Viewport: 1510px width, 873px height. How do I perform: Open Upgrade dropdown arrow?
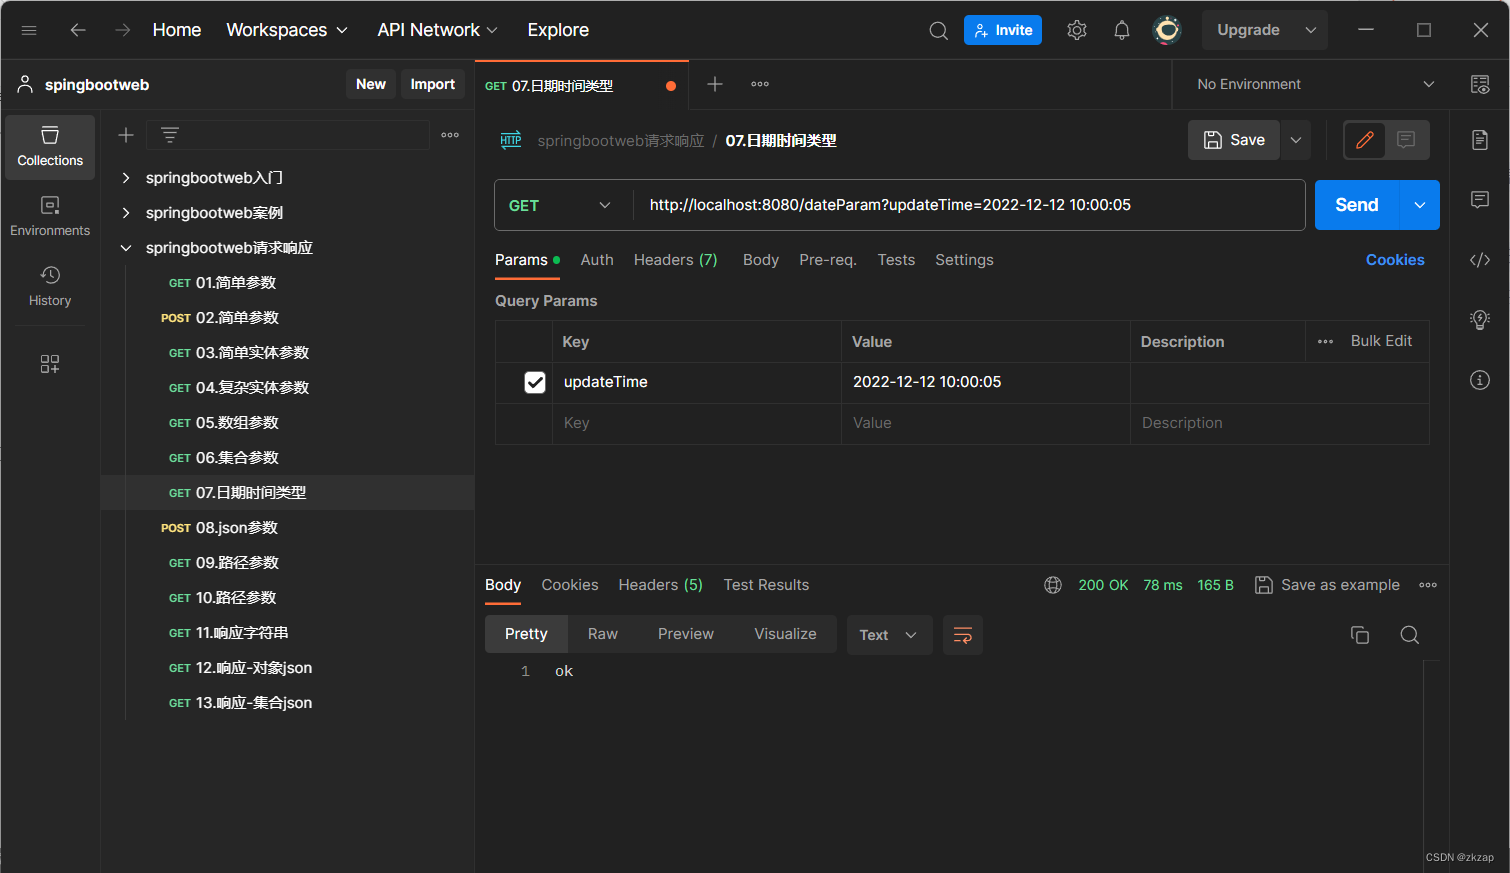coord(1310,30)
